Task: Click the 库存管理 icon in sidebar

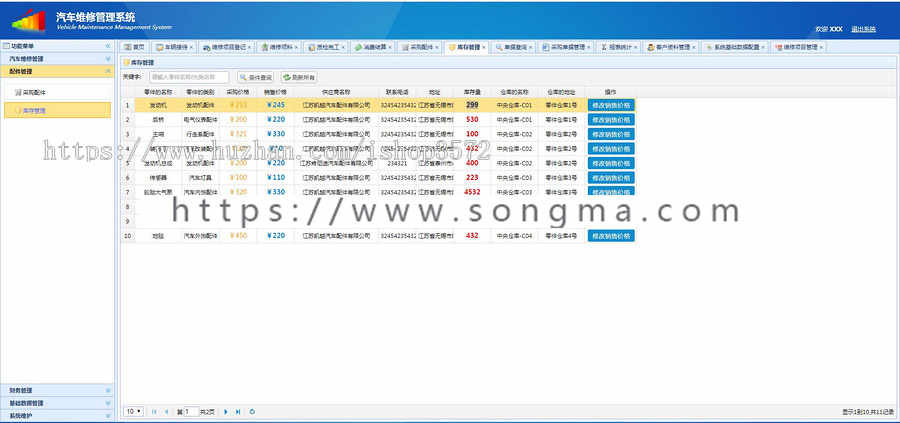Action: 18,110
